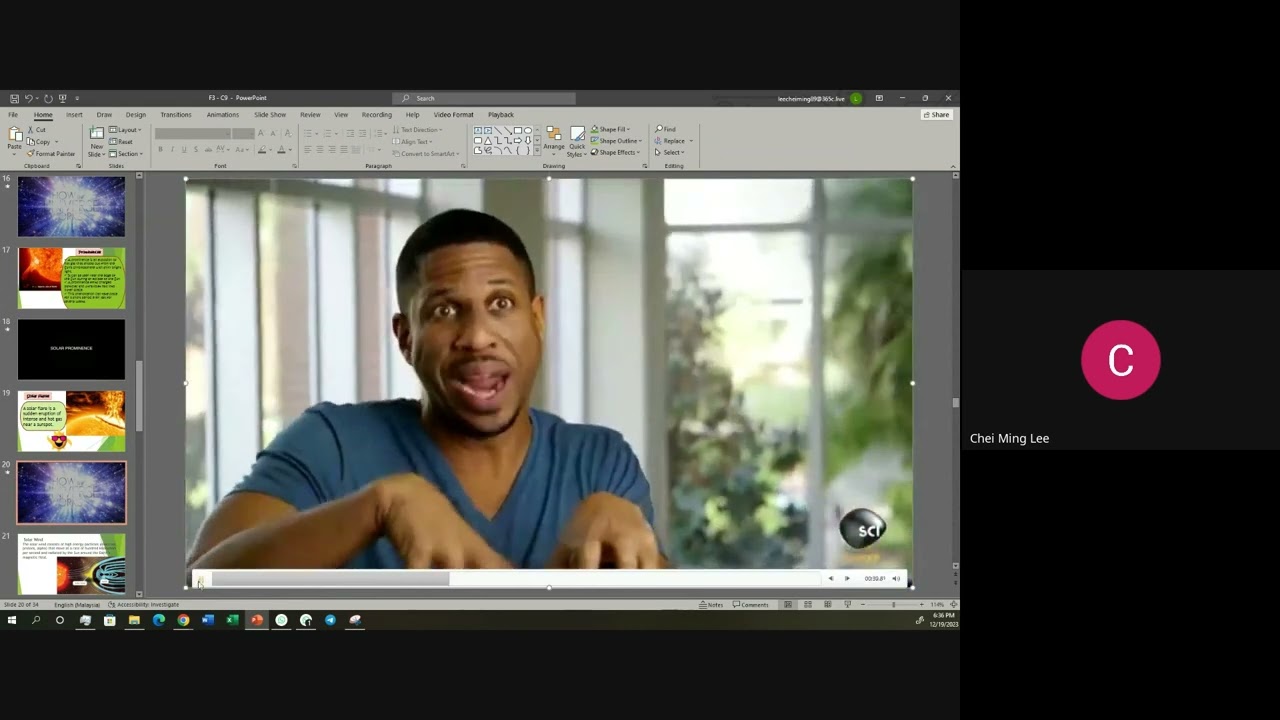Open the Video Format tab

[453, 115]
